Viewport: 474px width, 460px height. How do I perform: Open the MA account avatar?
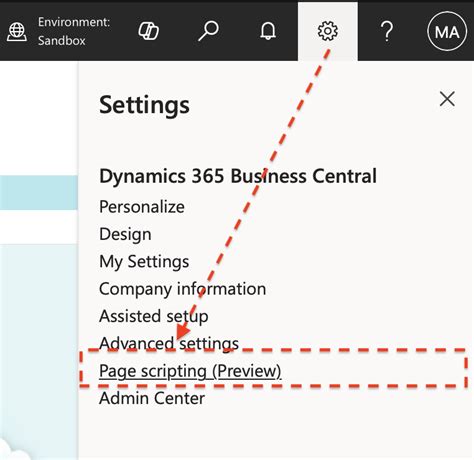point(447,31)
